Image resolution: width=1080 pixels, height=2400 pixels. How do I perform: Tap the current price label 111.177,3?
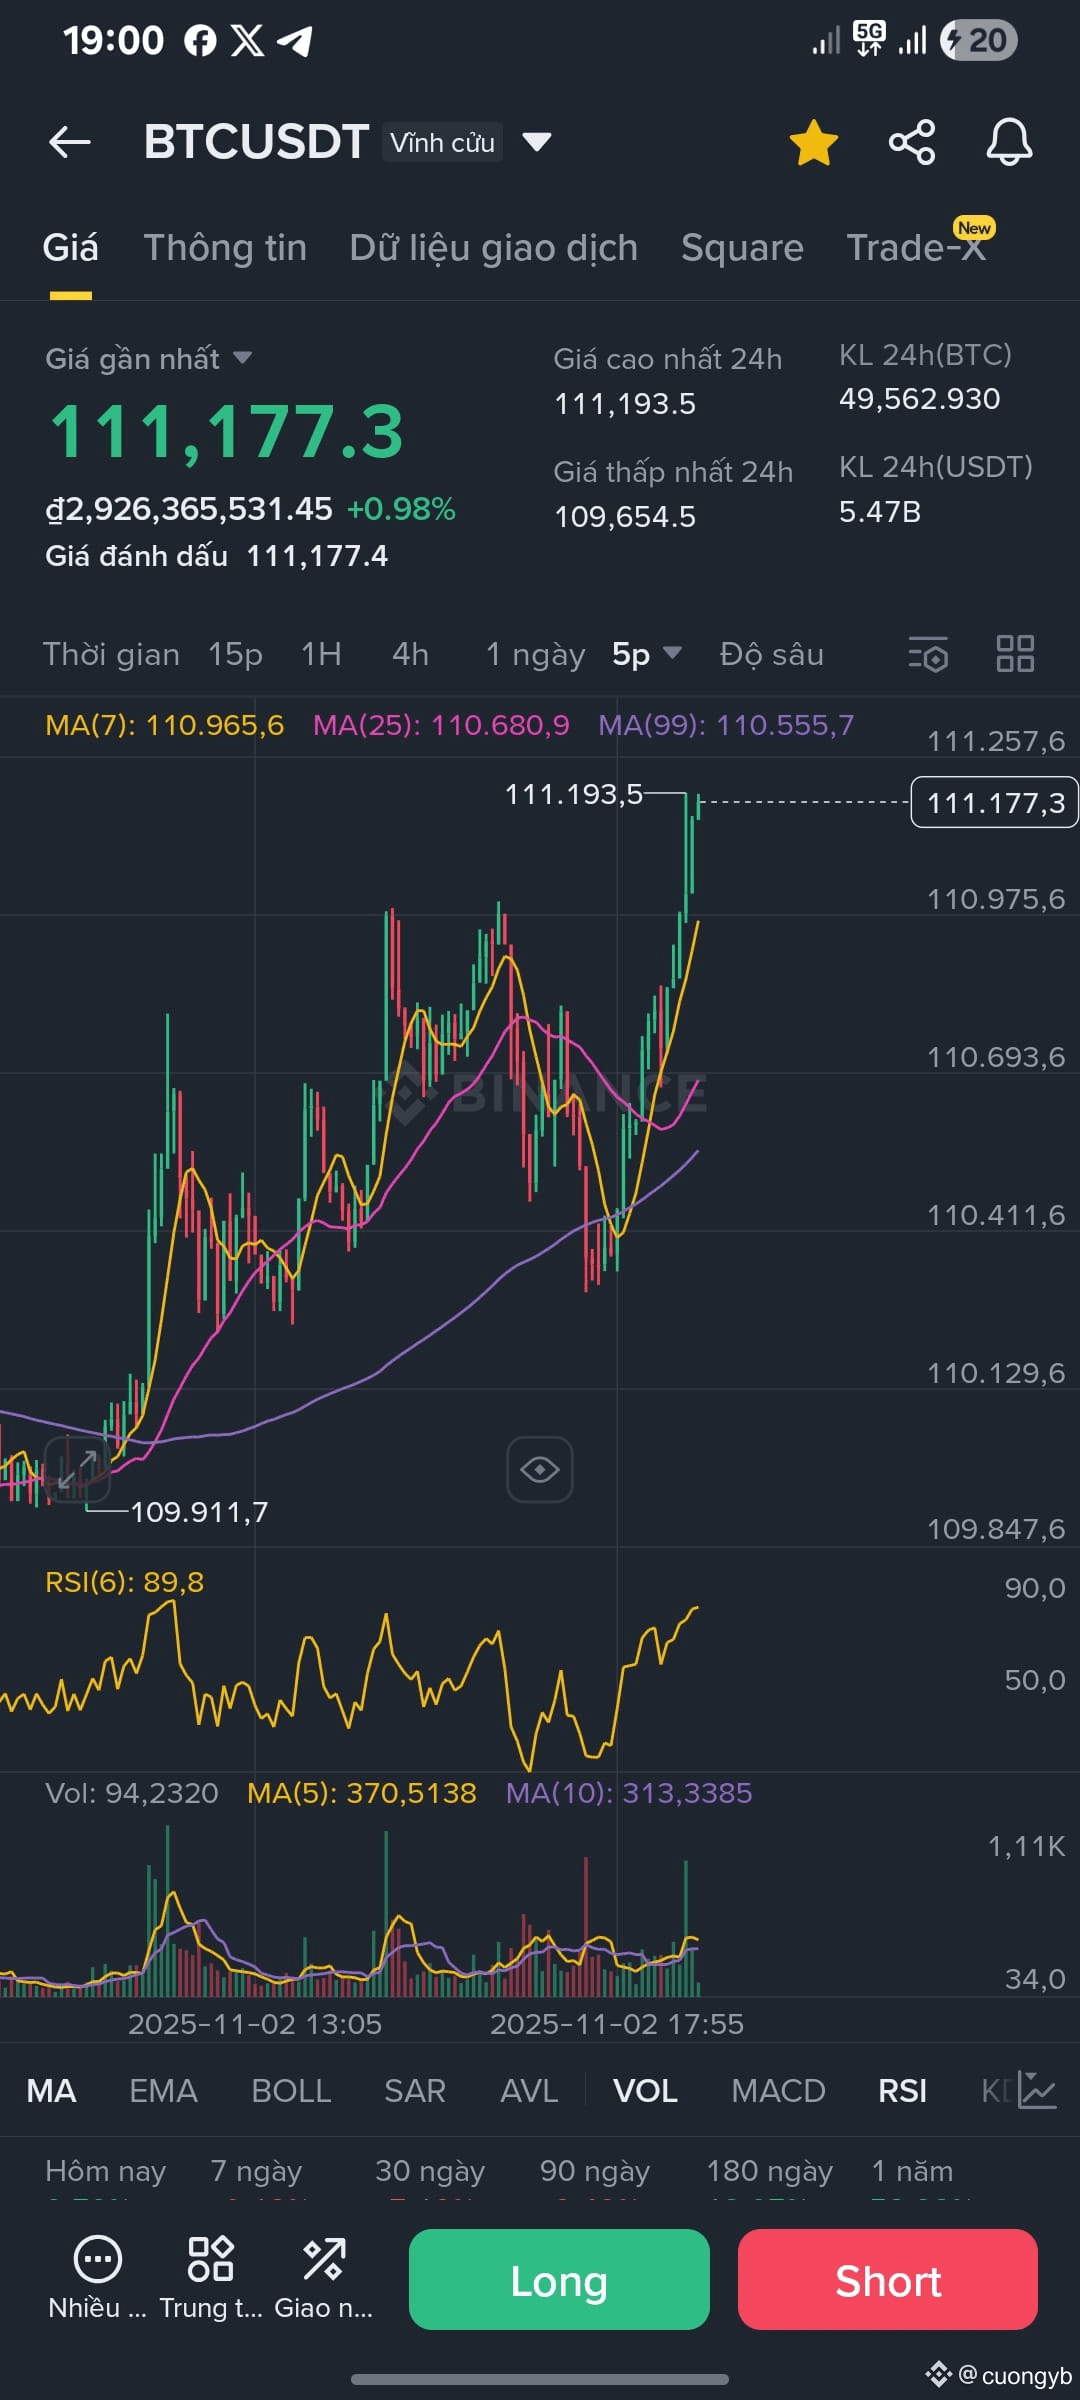pos(995,802)
